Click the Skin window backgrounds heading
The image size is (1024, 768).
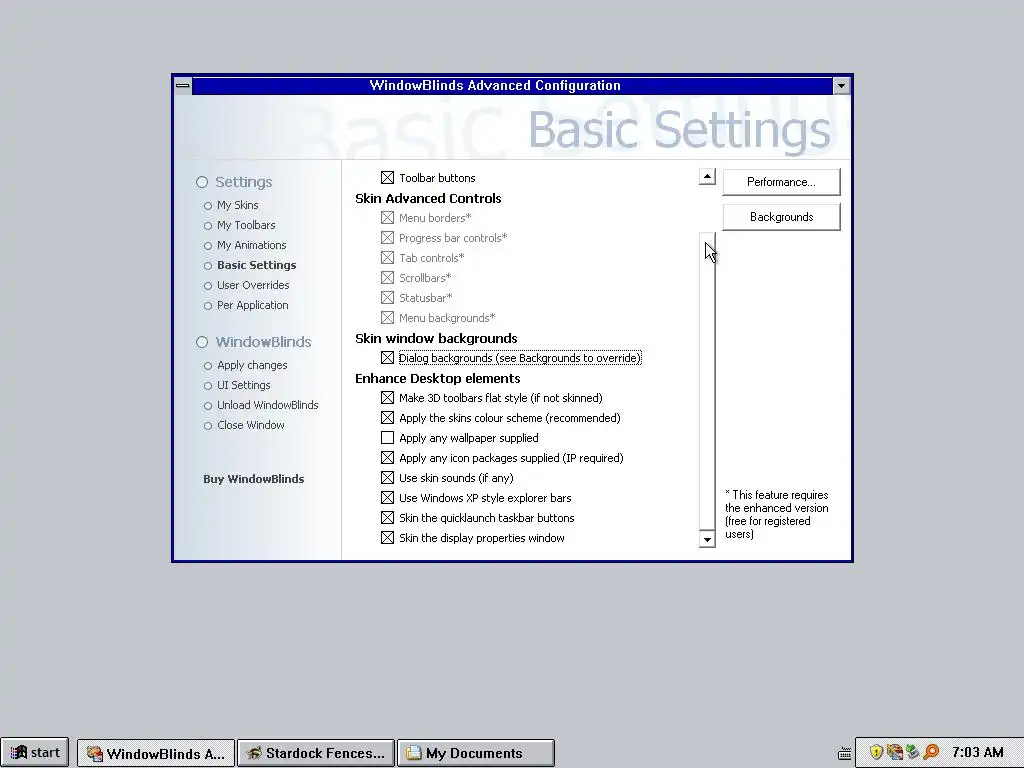[x=436, y=338]
